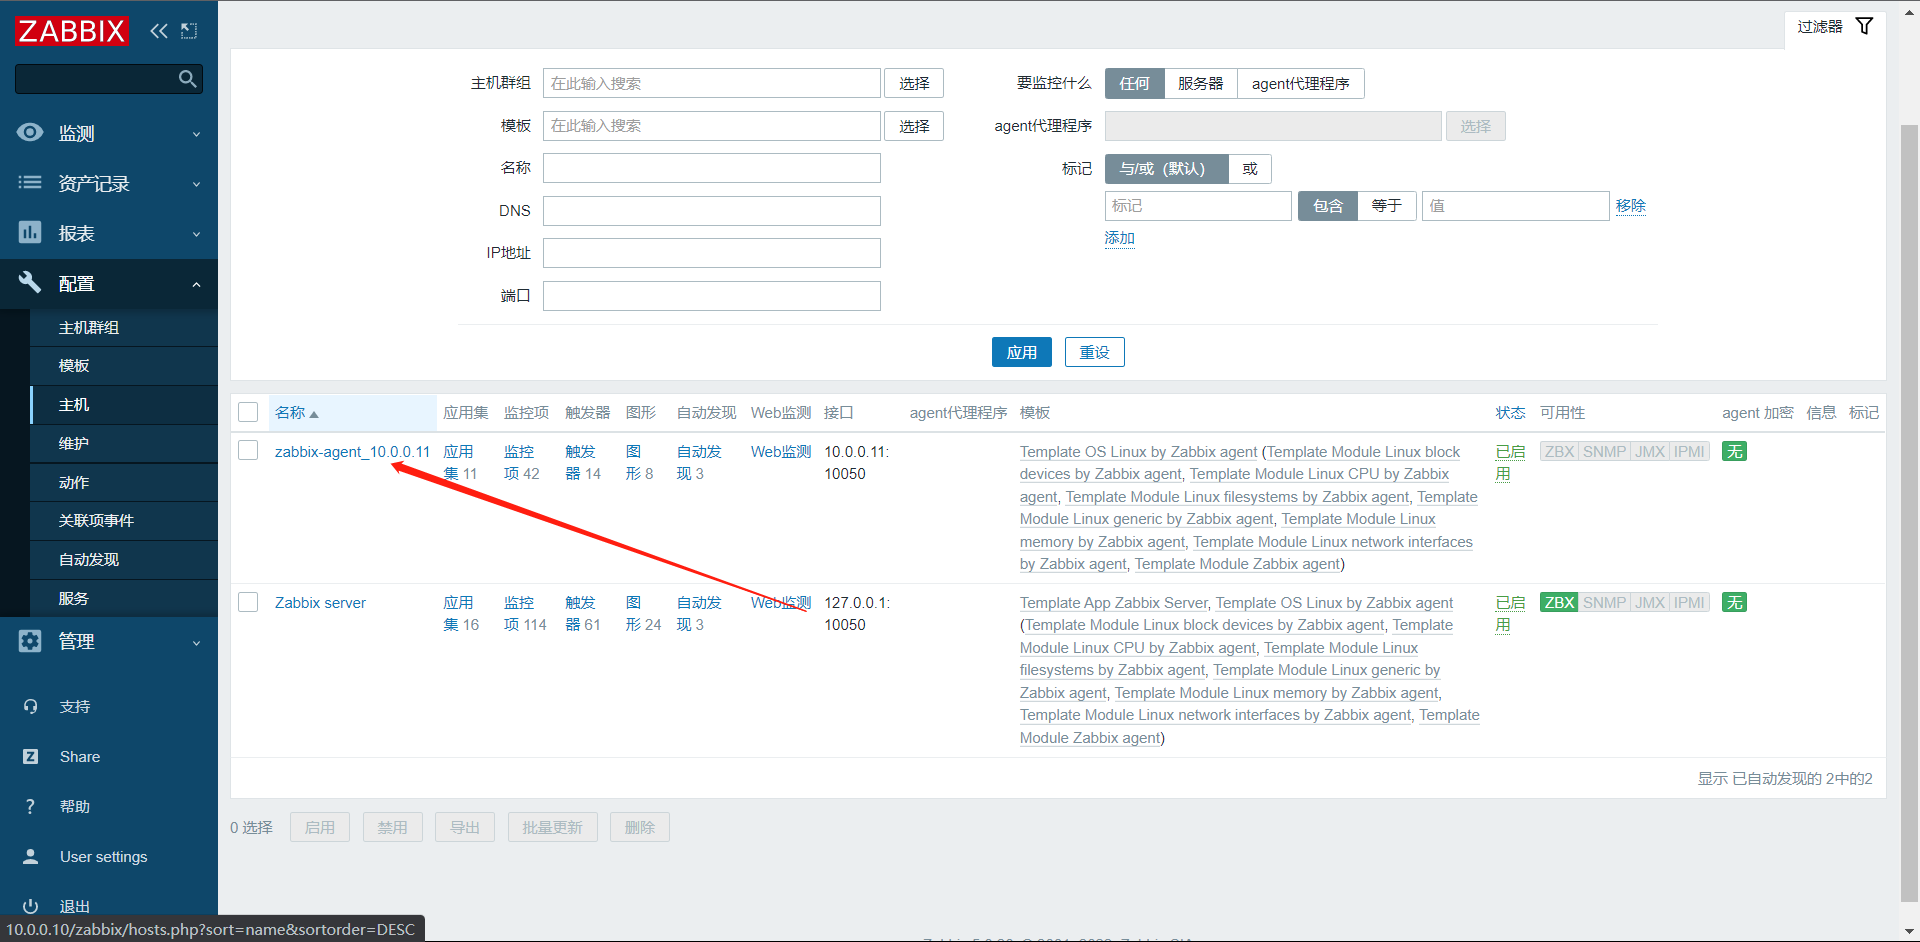Focus the sidebar search input

point(108,79)
